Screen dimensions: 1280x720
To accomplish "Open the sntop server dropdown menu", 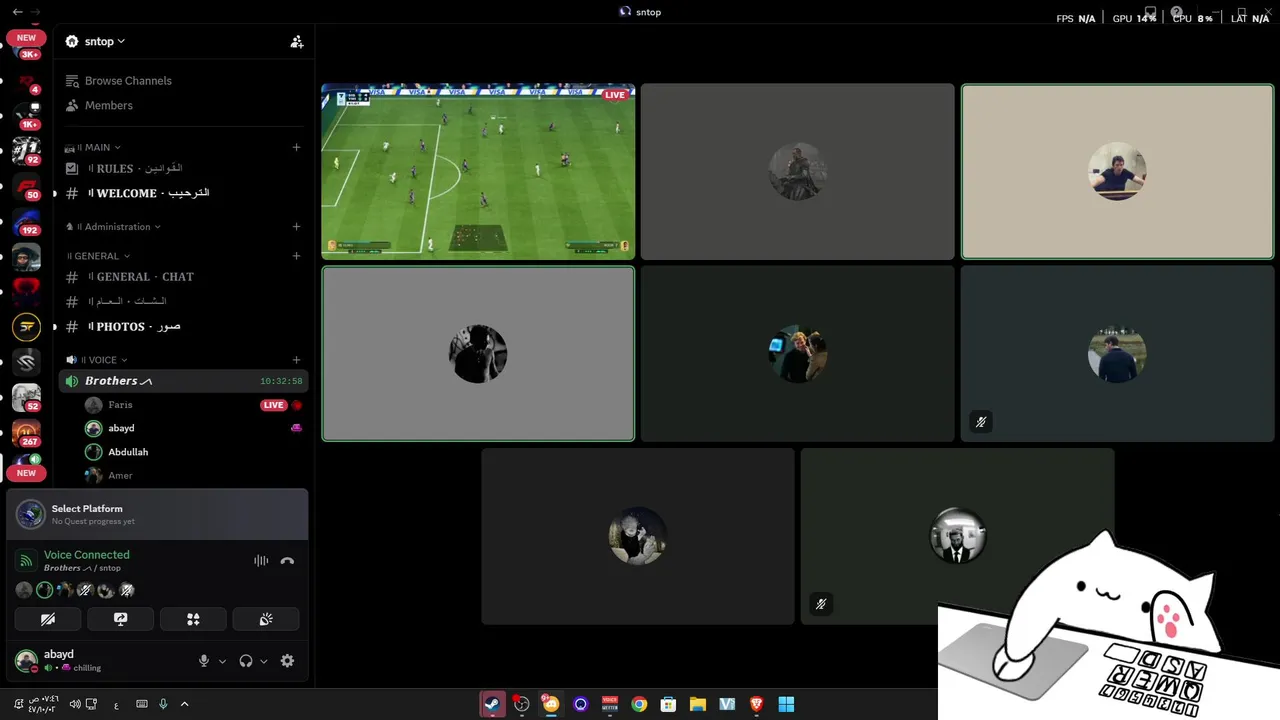I will (x=95, y=42).
